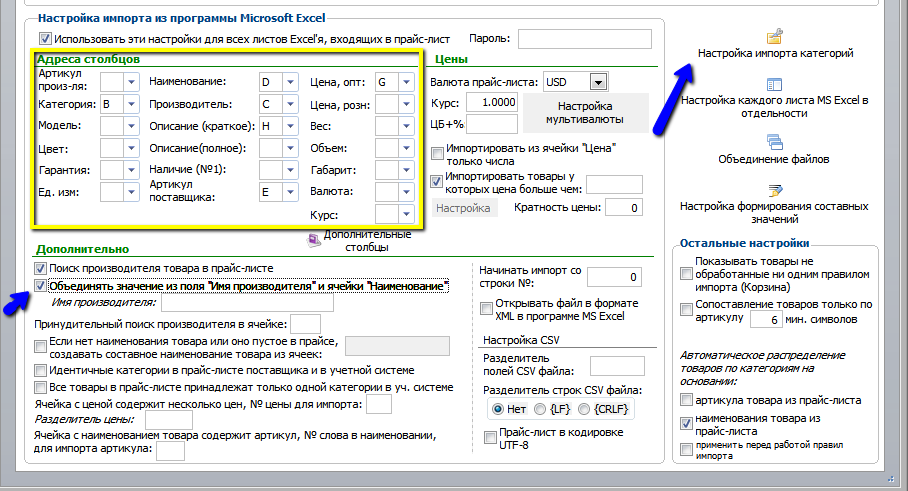Open the file merging icon
Screen dimensions: 908x491
[774, 142]
